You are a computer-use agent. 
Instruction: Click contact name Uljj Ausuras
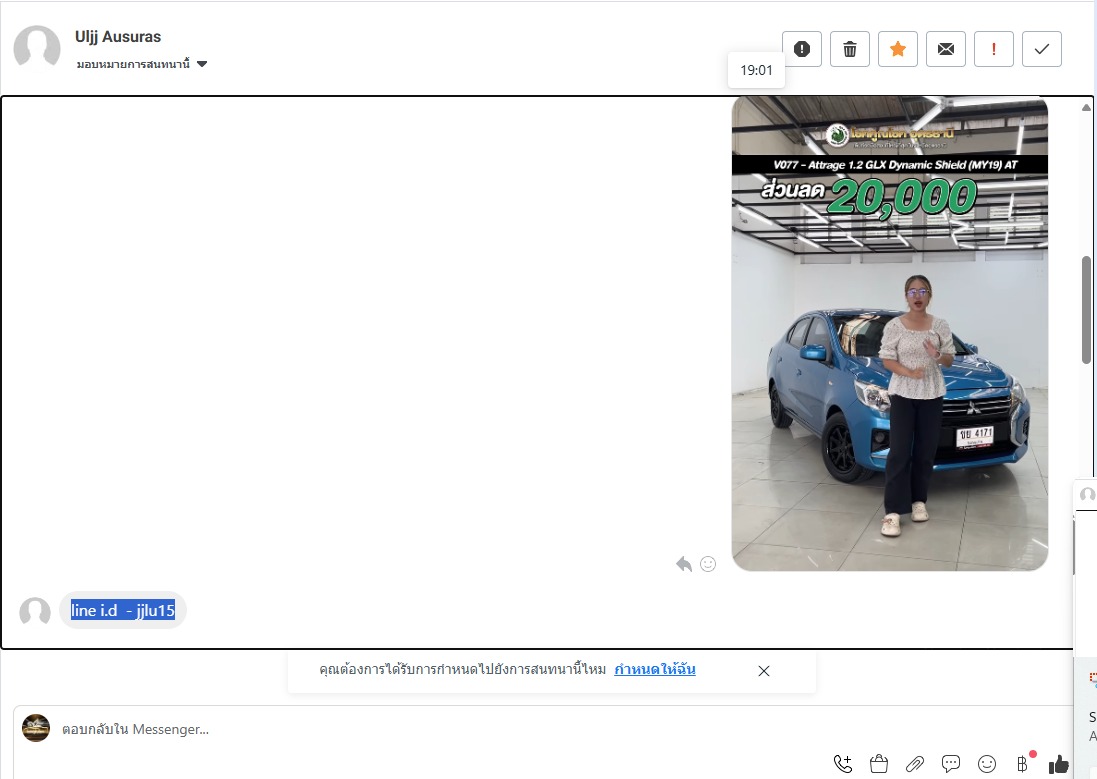[x=118, y=36]
